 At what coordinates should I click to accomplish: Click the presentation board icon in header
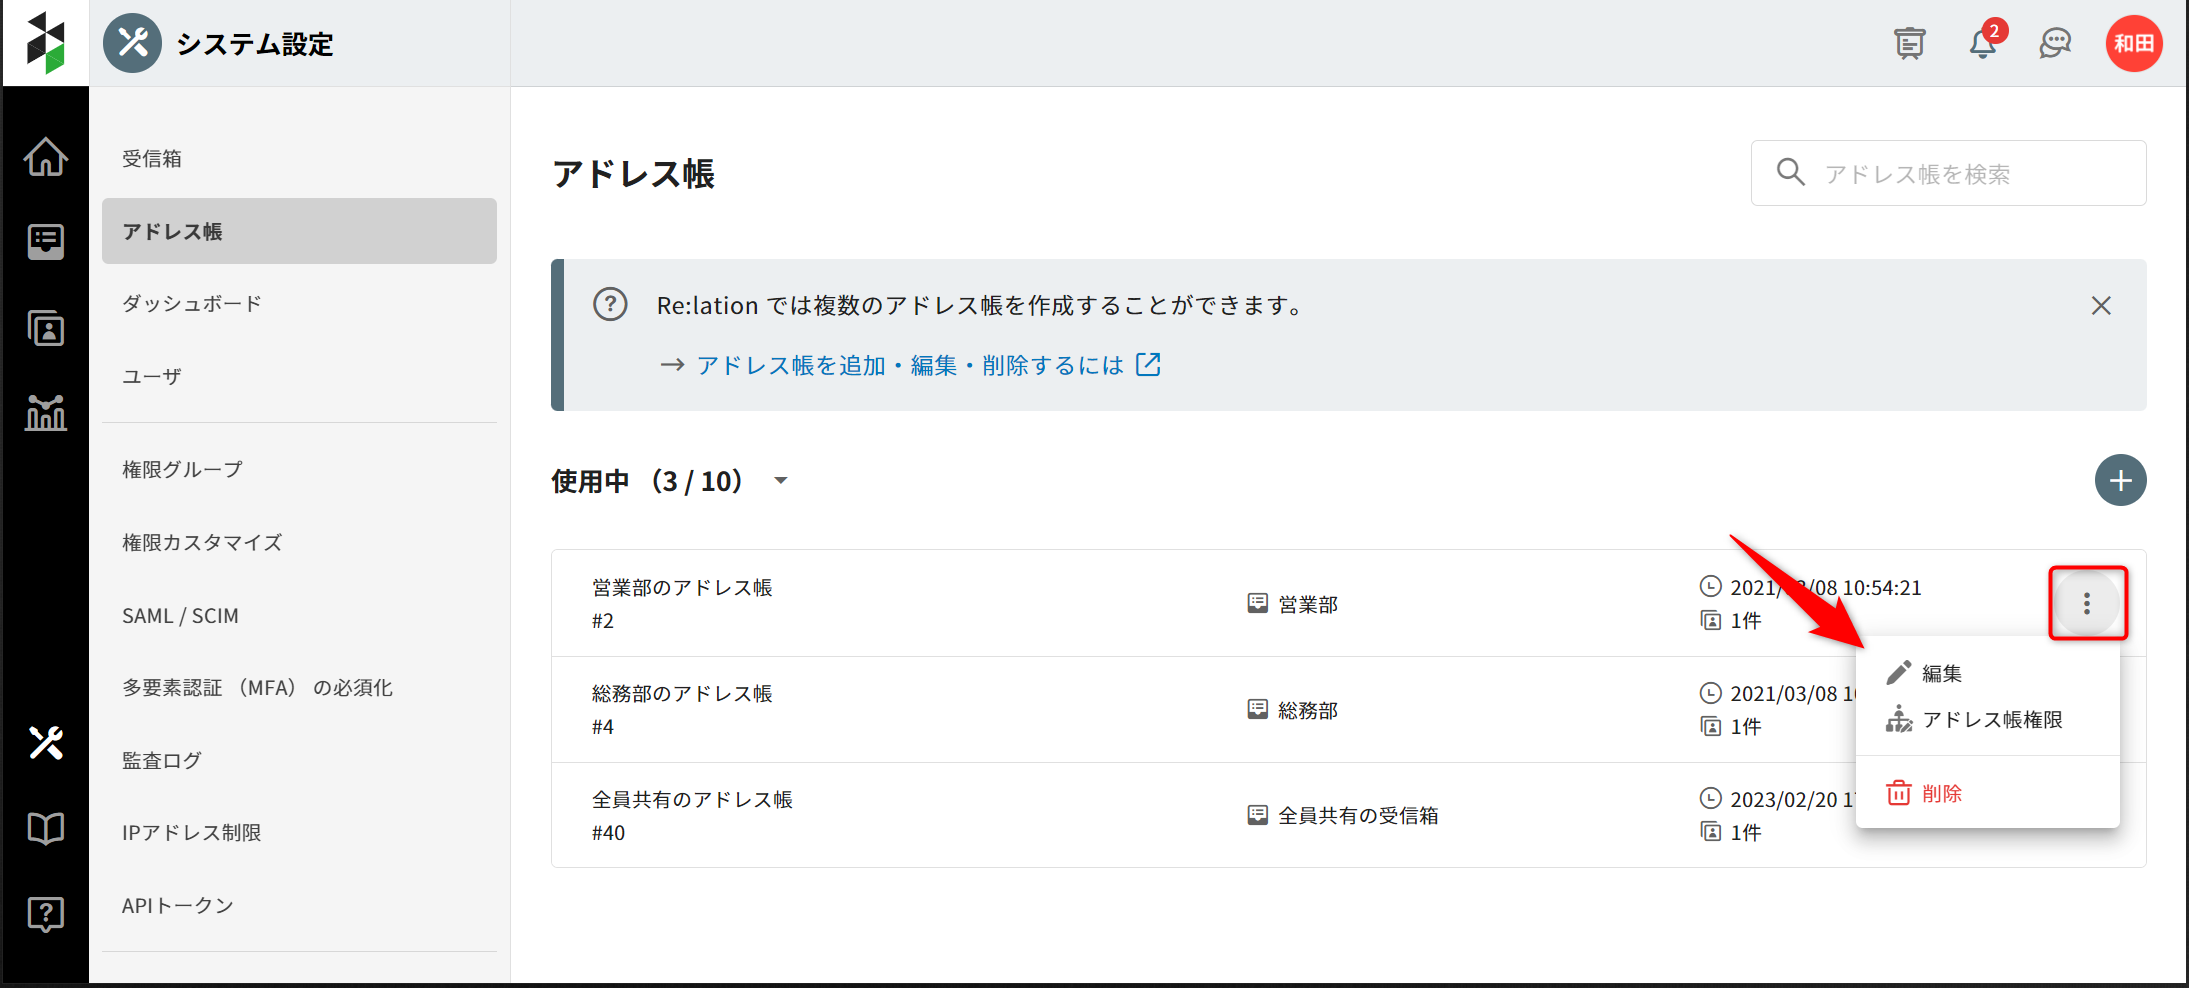tap(1909, 44)
